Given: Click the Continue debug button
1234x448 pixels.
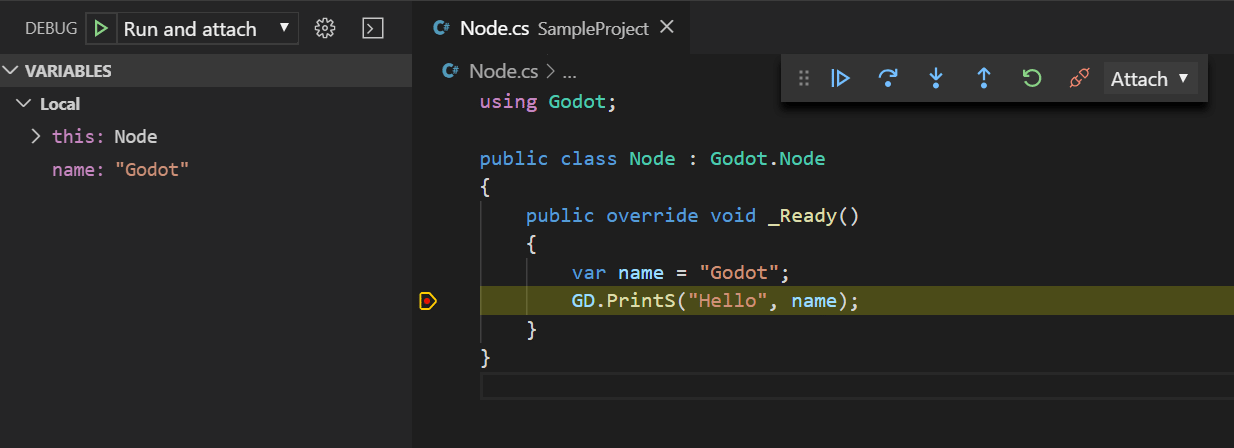Looking at the screenshot, I should pyautogui.click(x=840, y=79).
